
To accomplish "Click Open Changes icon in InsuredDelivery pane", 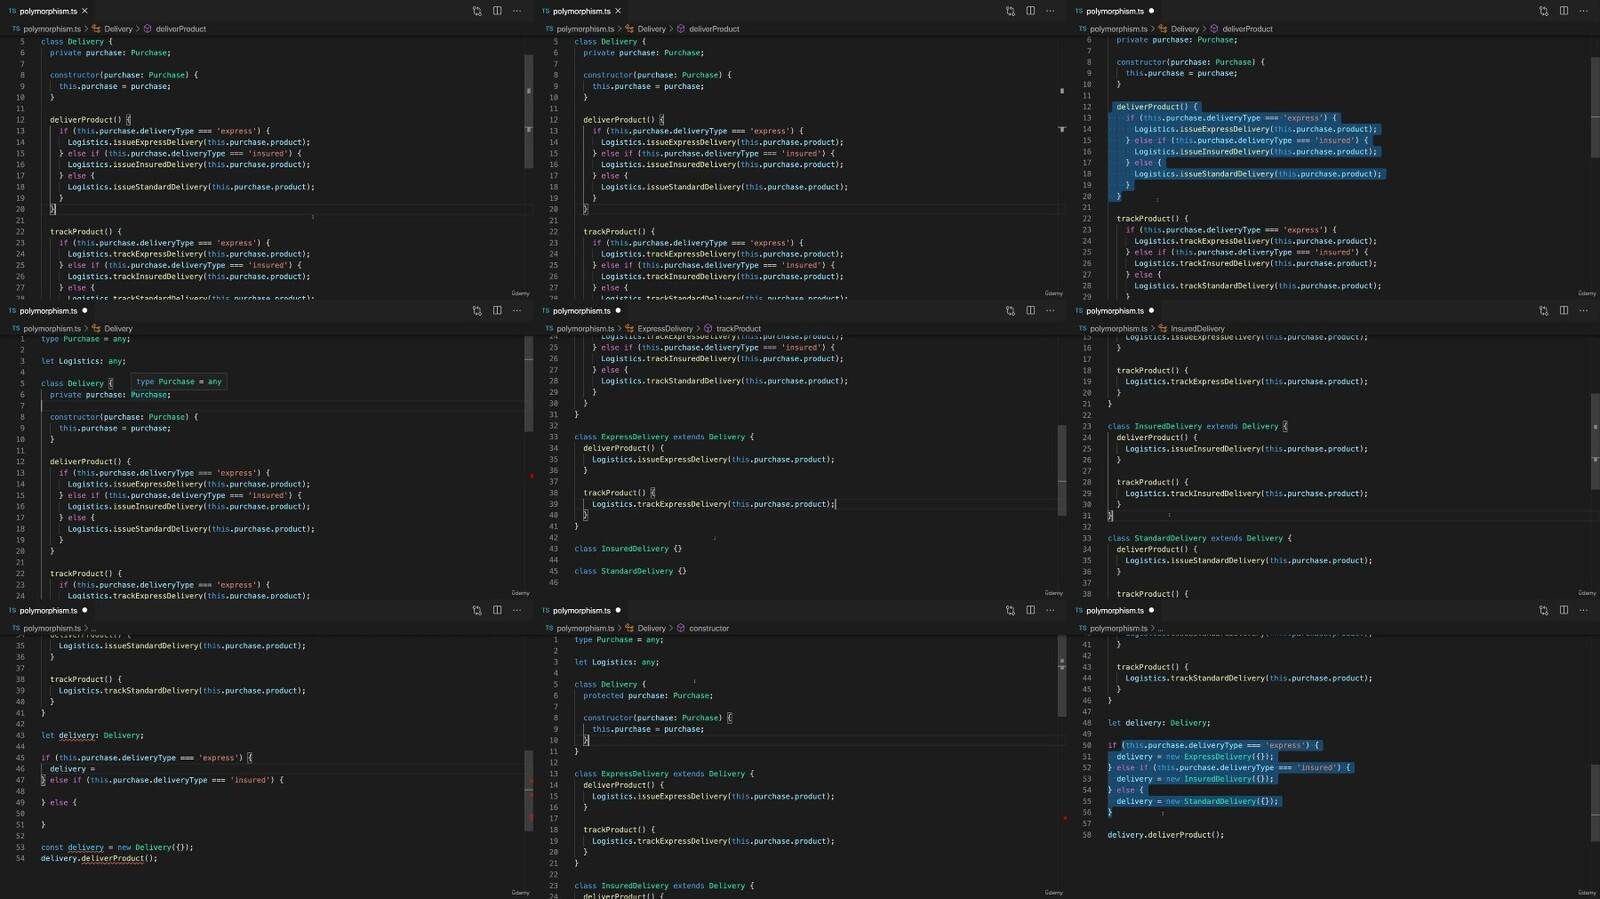I will (x=1543, y=311).
